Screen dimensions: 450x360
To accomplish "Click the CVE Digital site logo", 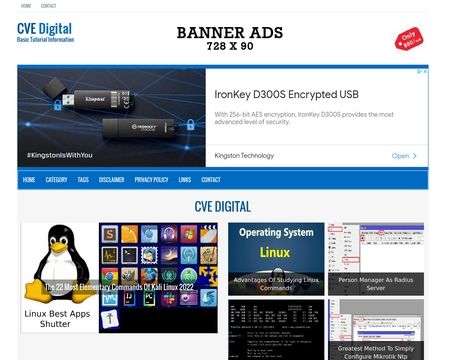I will (x=44, y=29).
